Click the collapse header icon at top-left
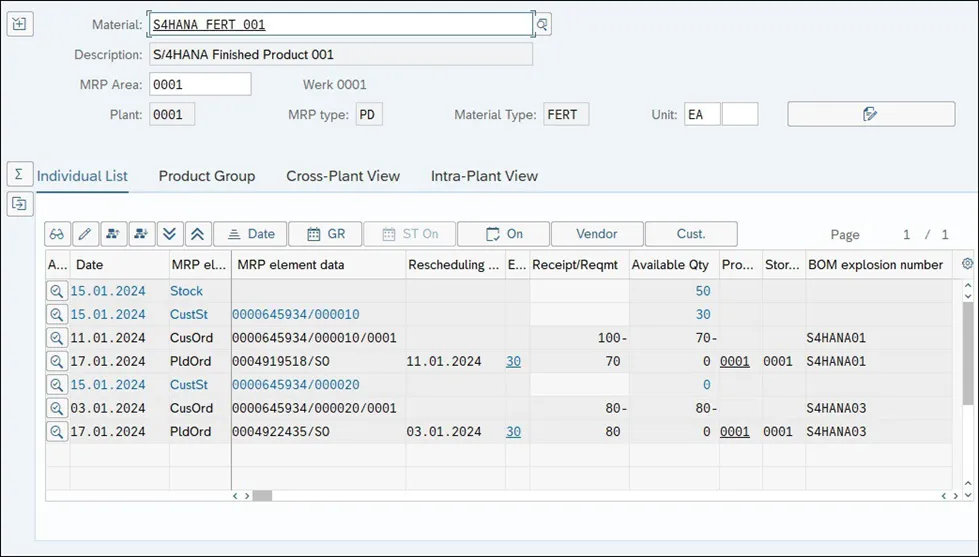This screenshot has height=557, width=979. coord(19,24)
